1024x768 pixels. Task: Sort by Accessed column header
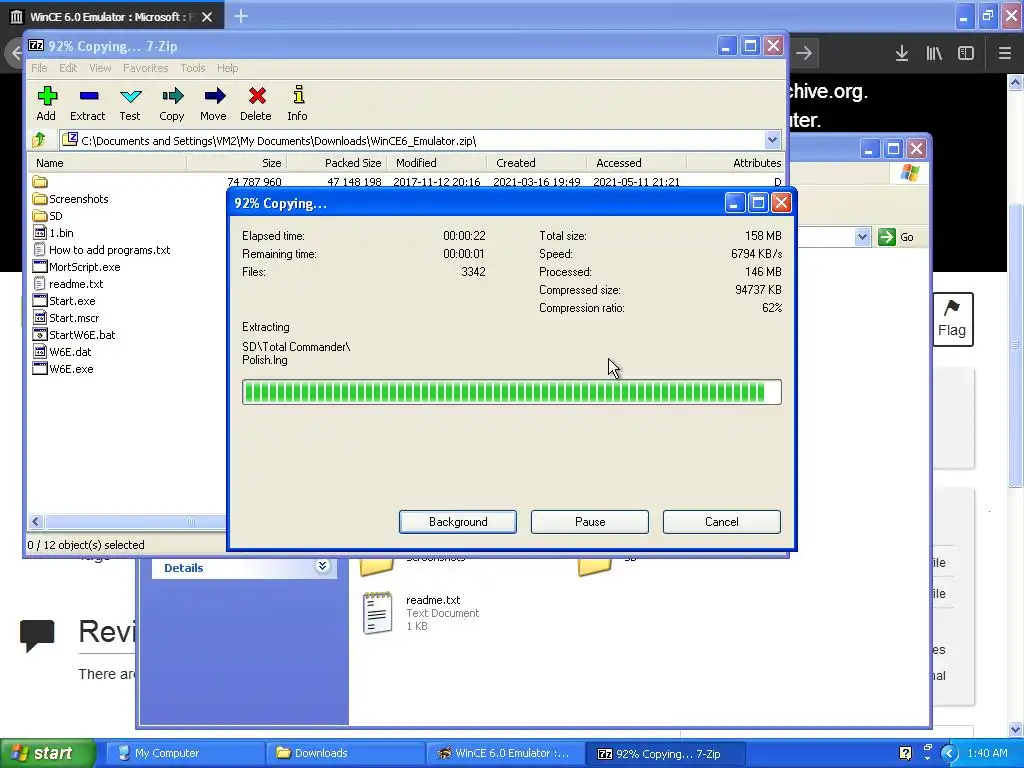[637, 163]
